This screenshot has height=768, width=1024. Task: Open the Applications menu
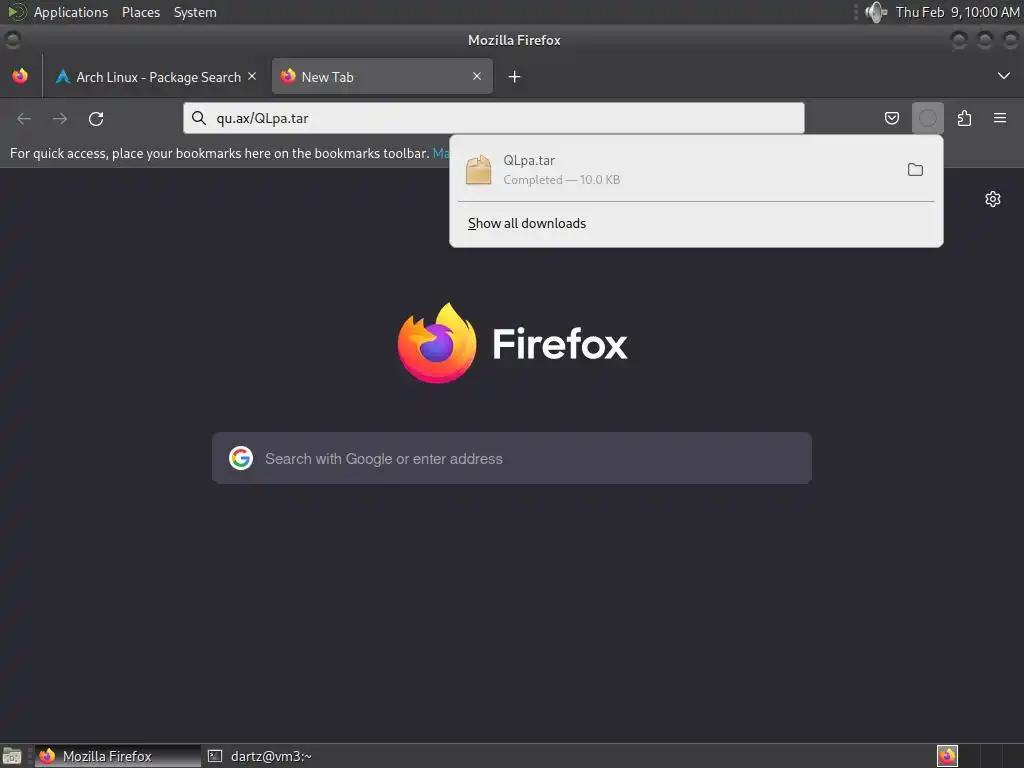tap(71, 12)
